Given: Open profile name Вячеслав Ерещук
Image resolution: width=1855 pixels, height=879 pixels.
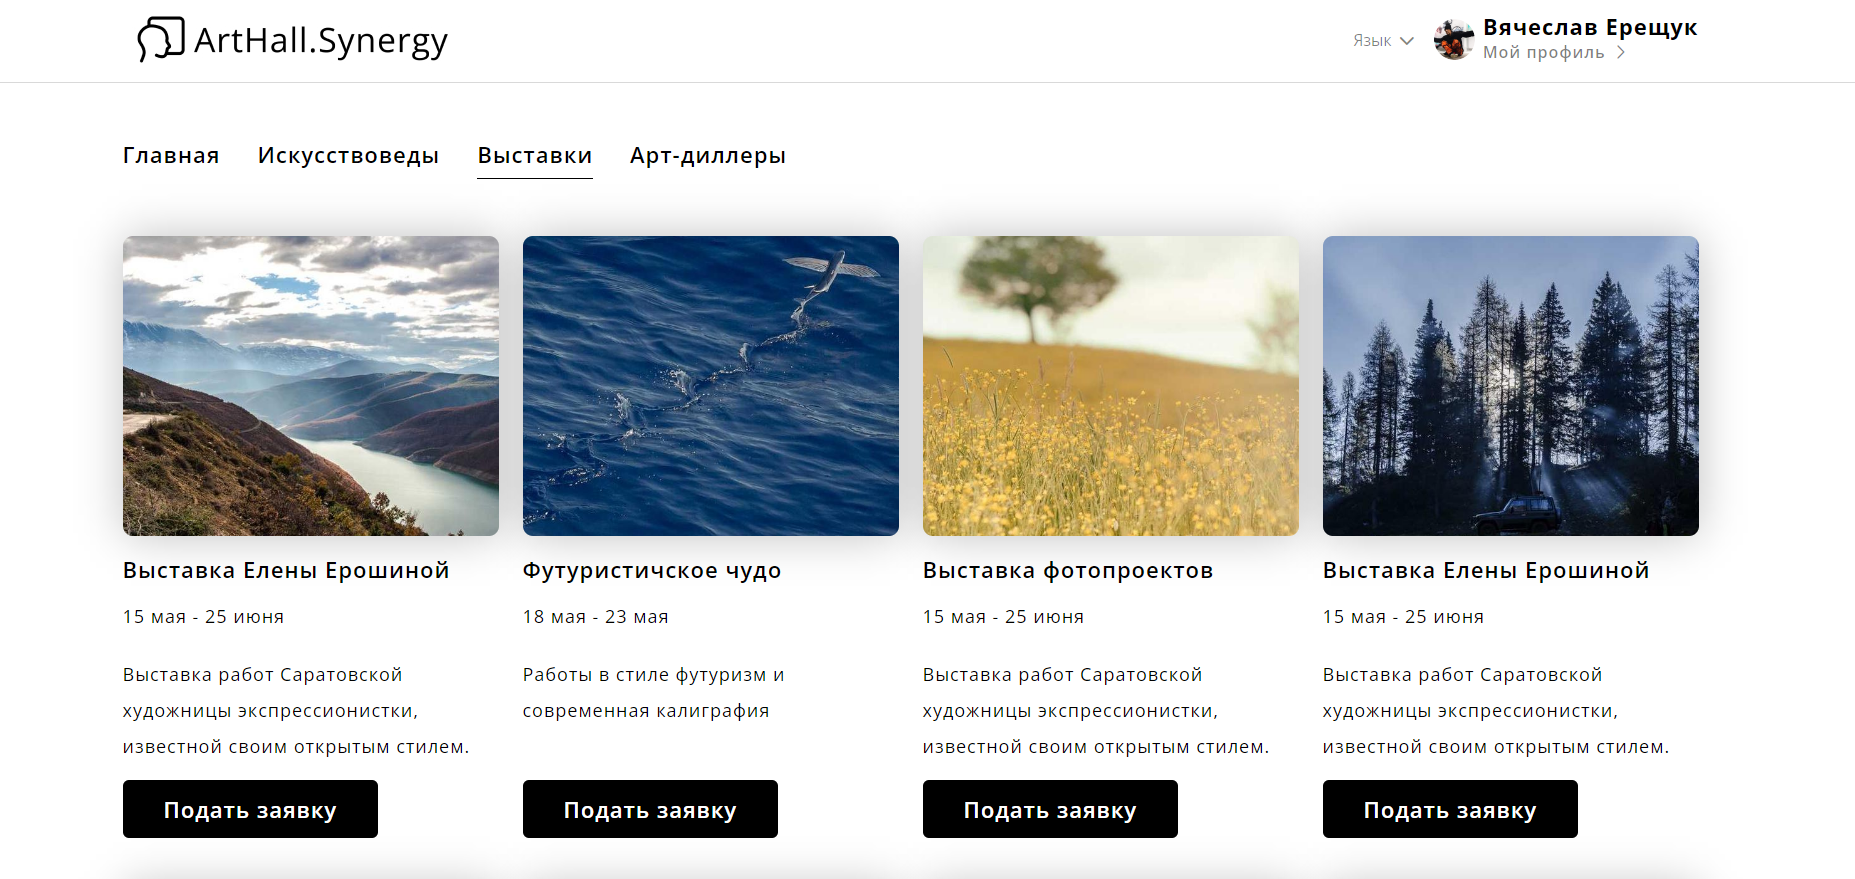Looking at the screenshot, I should (x=1590, y=27).
